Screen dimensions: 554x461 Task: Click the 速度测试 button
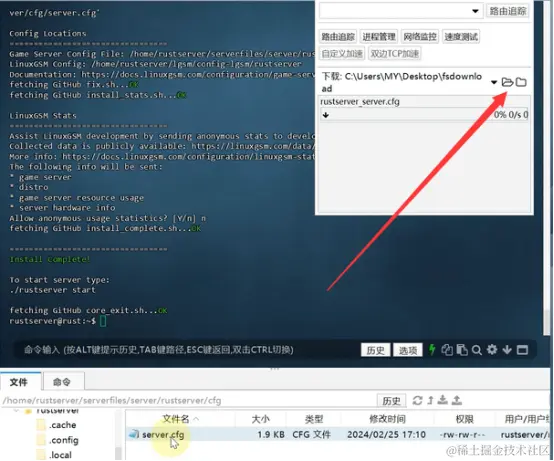click(x=461, y=36)
